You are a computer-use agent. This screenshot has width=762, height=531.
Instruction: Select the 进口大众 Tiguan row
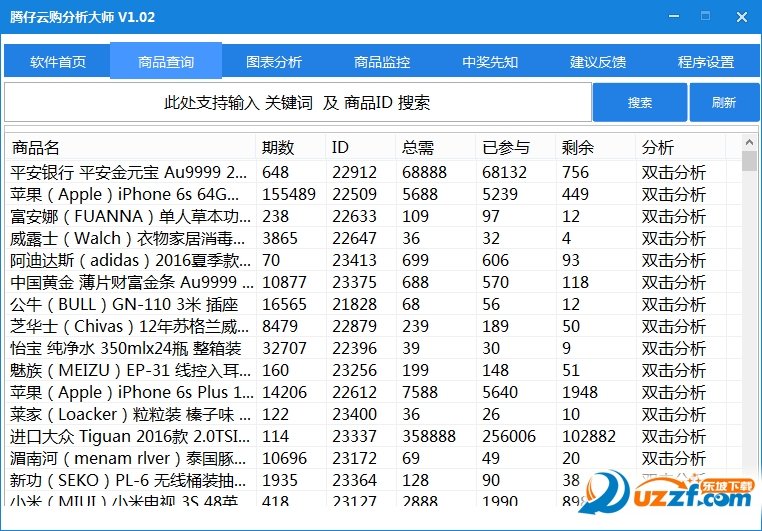coord(374,436)
